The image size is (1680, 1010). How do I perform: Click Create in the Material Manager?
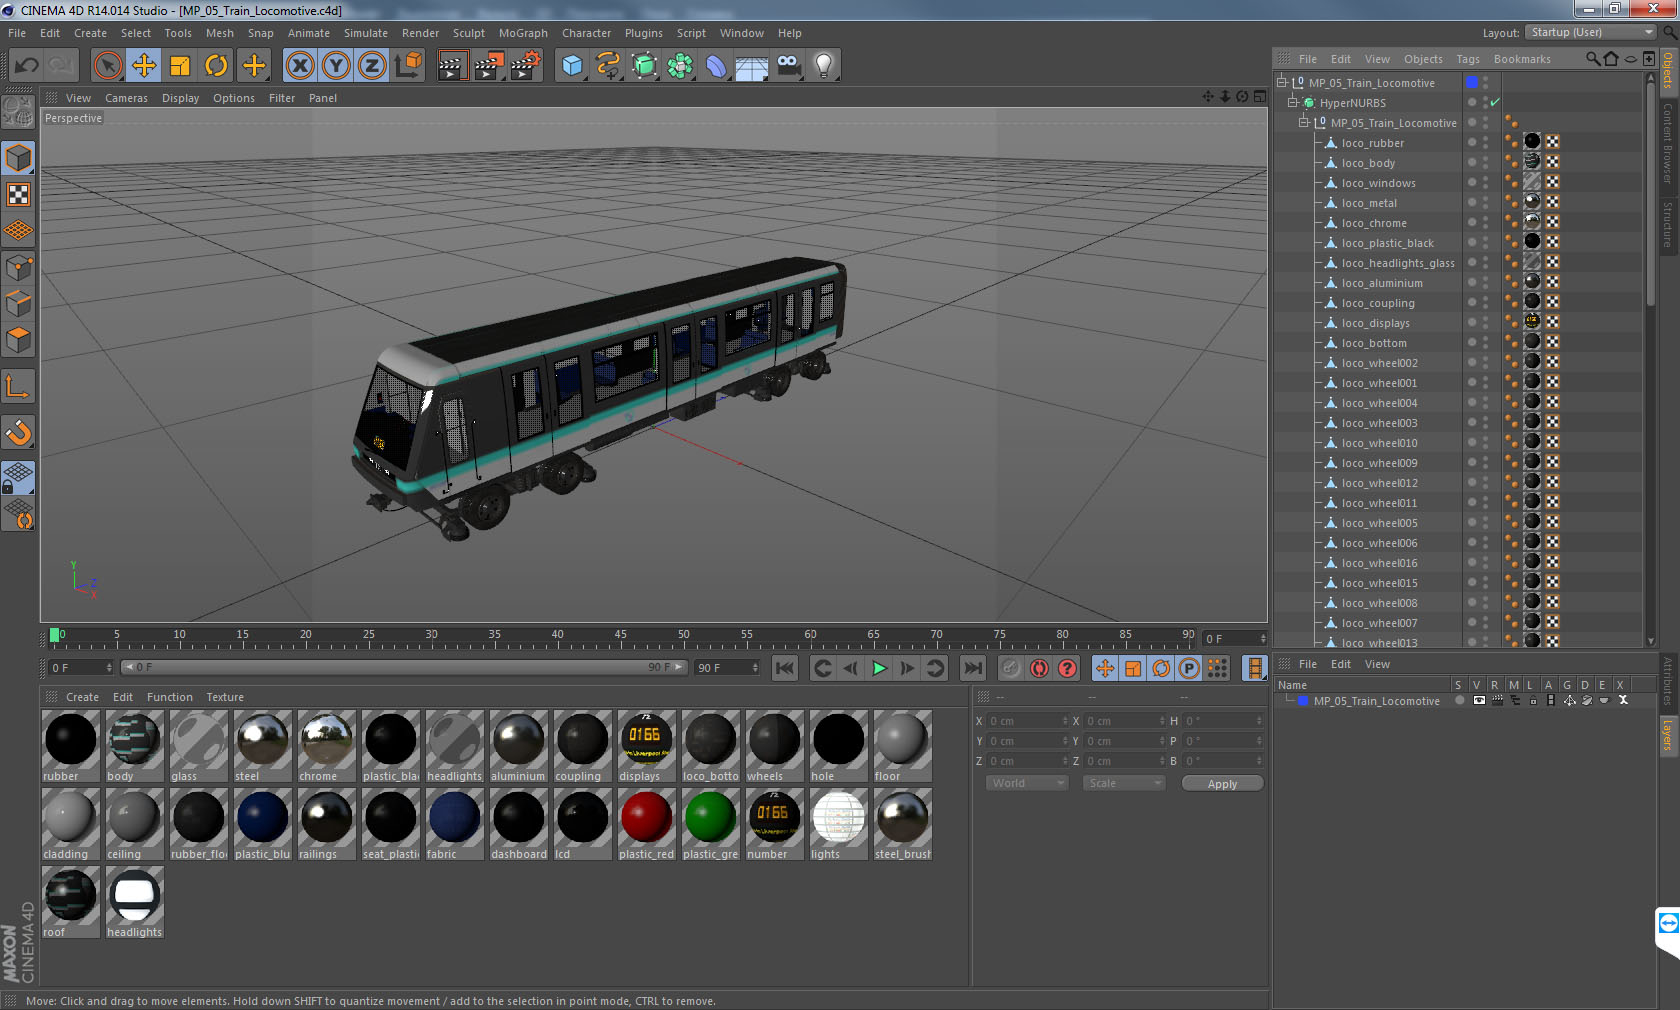(x=82, y=697)
